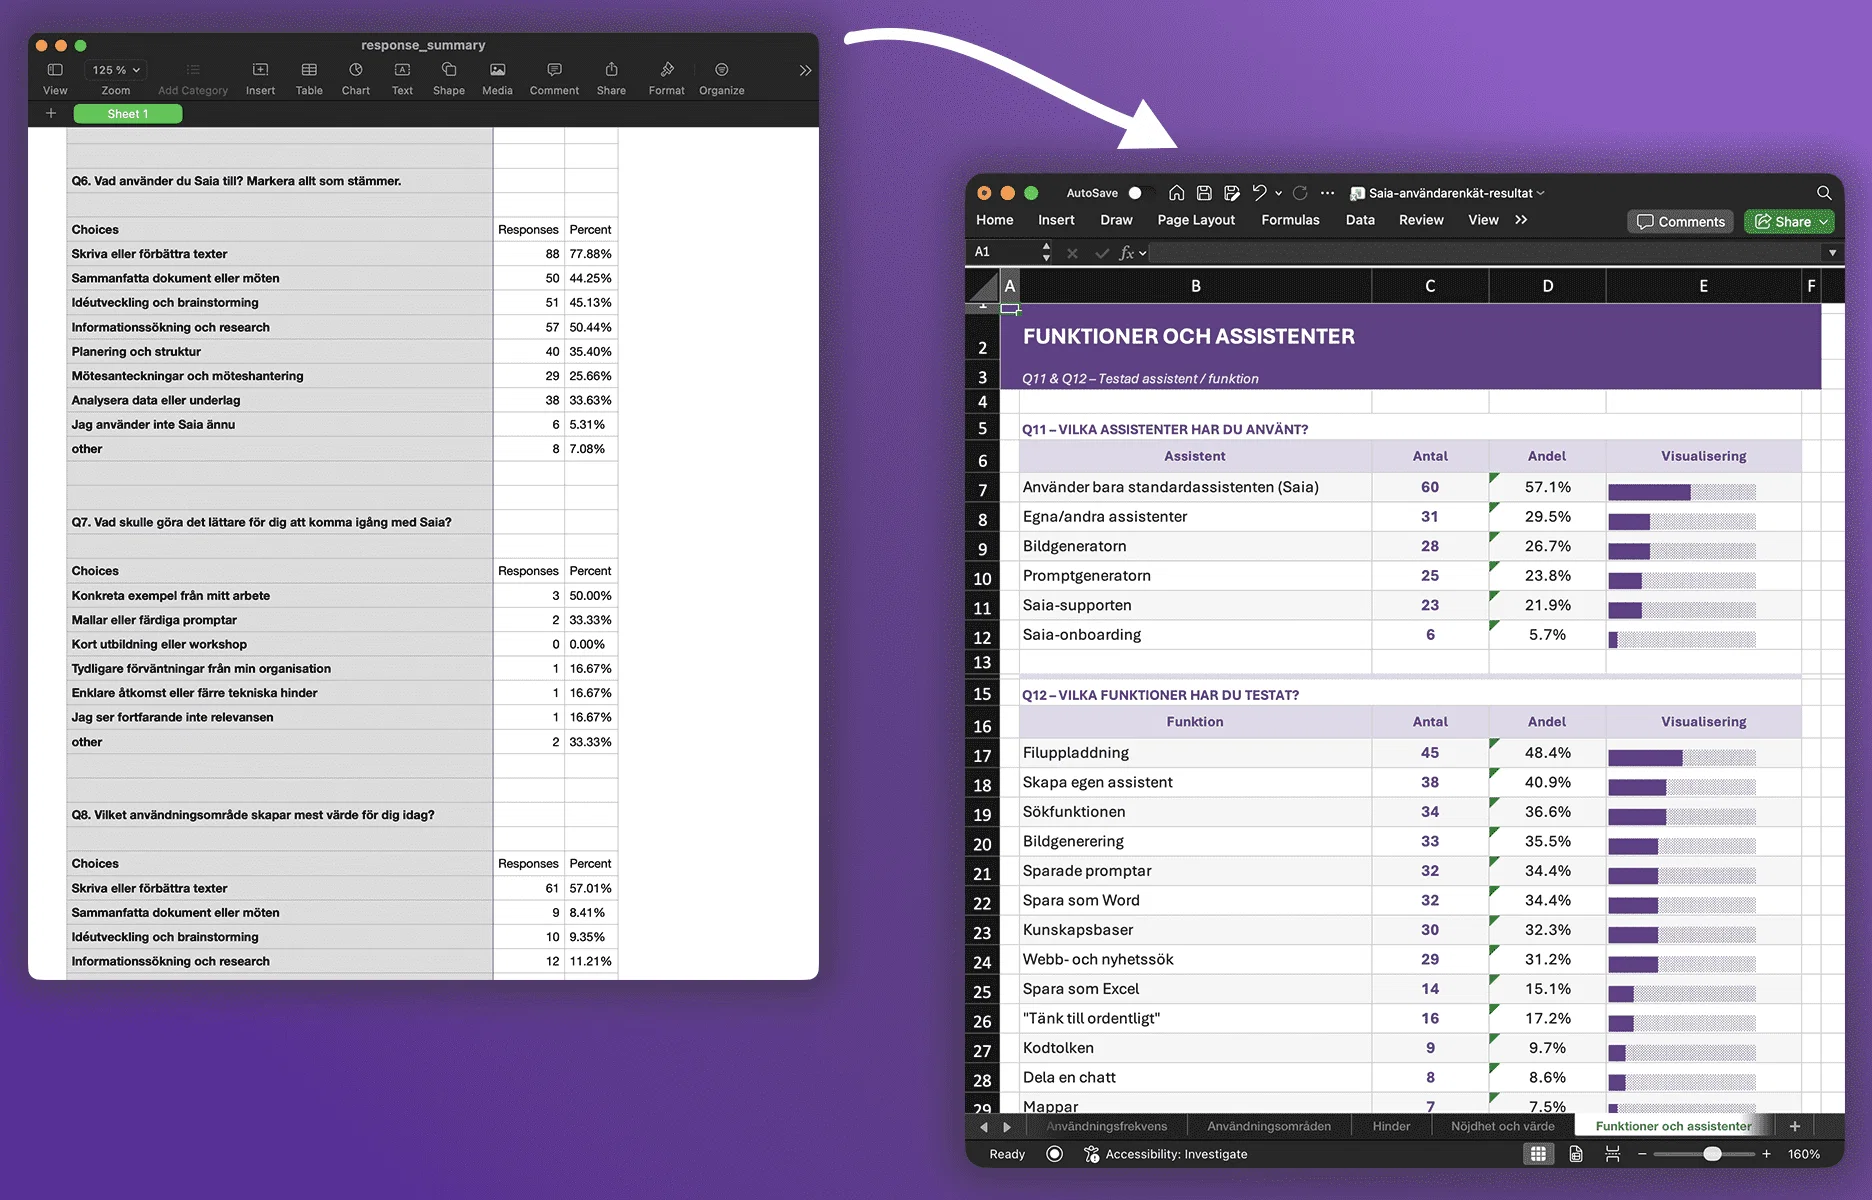Screen dimensions: 1872x1200
Task: Click the Save icon in Excel's title bar
Action: pos(1204,193)
